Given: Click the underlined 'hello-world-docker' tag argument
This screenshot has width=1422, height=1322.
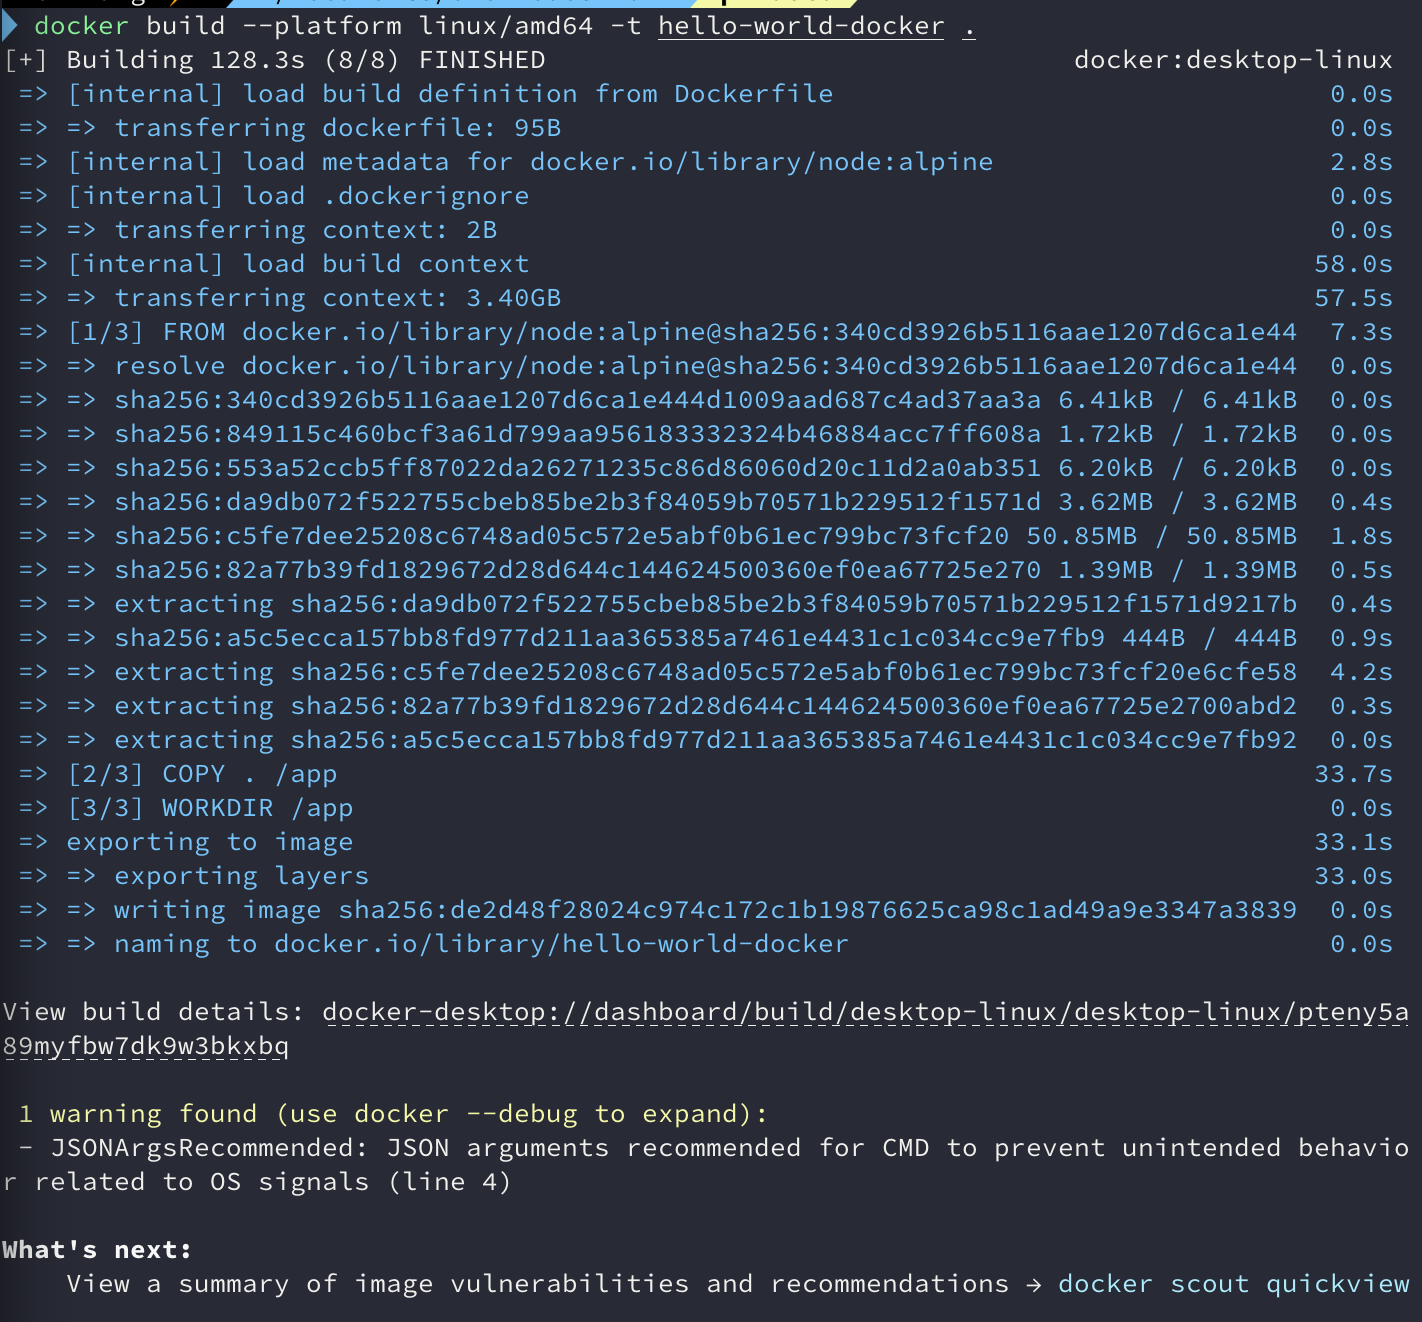Looking at the screenshot, I should [x=801, y=26].
